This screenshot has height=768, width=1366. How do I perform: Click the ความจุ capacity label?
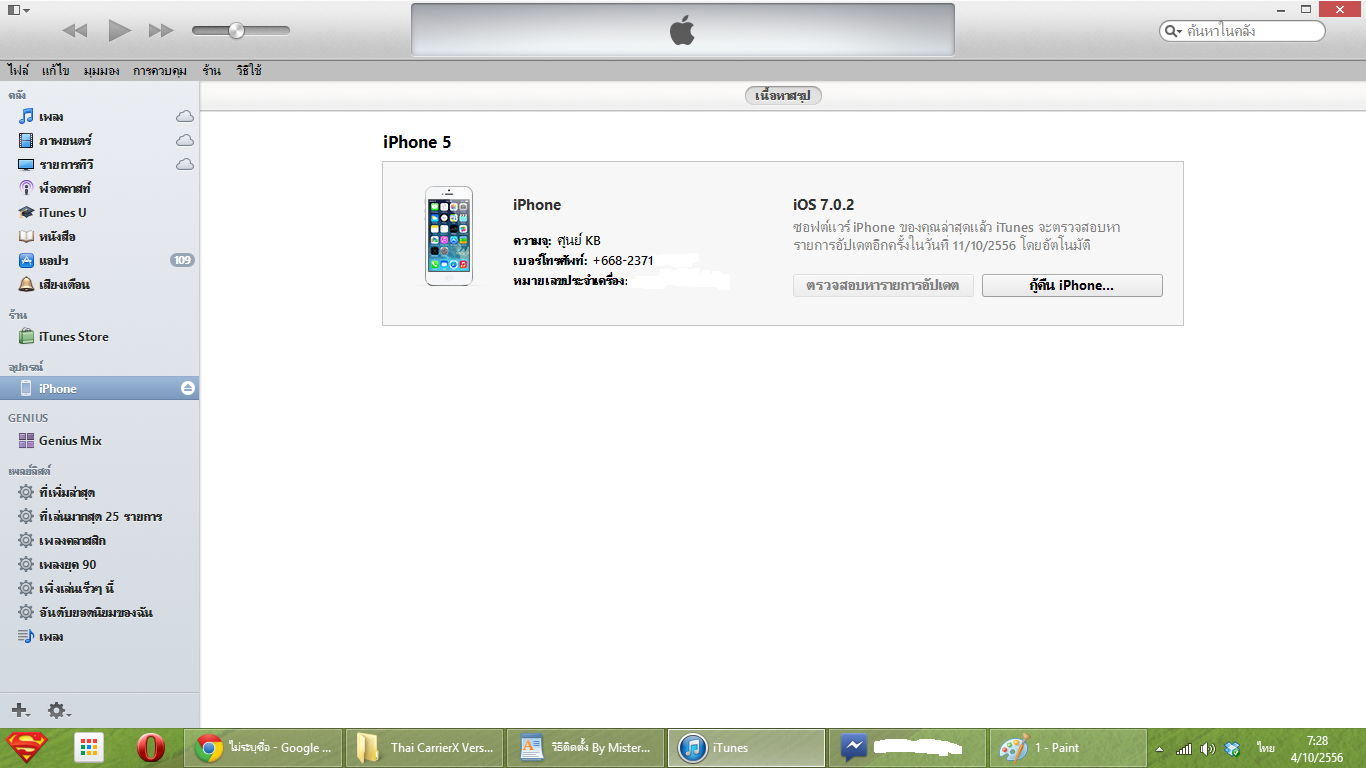532,241
